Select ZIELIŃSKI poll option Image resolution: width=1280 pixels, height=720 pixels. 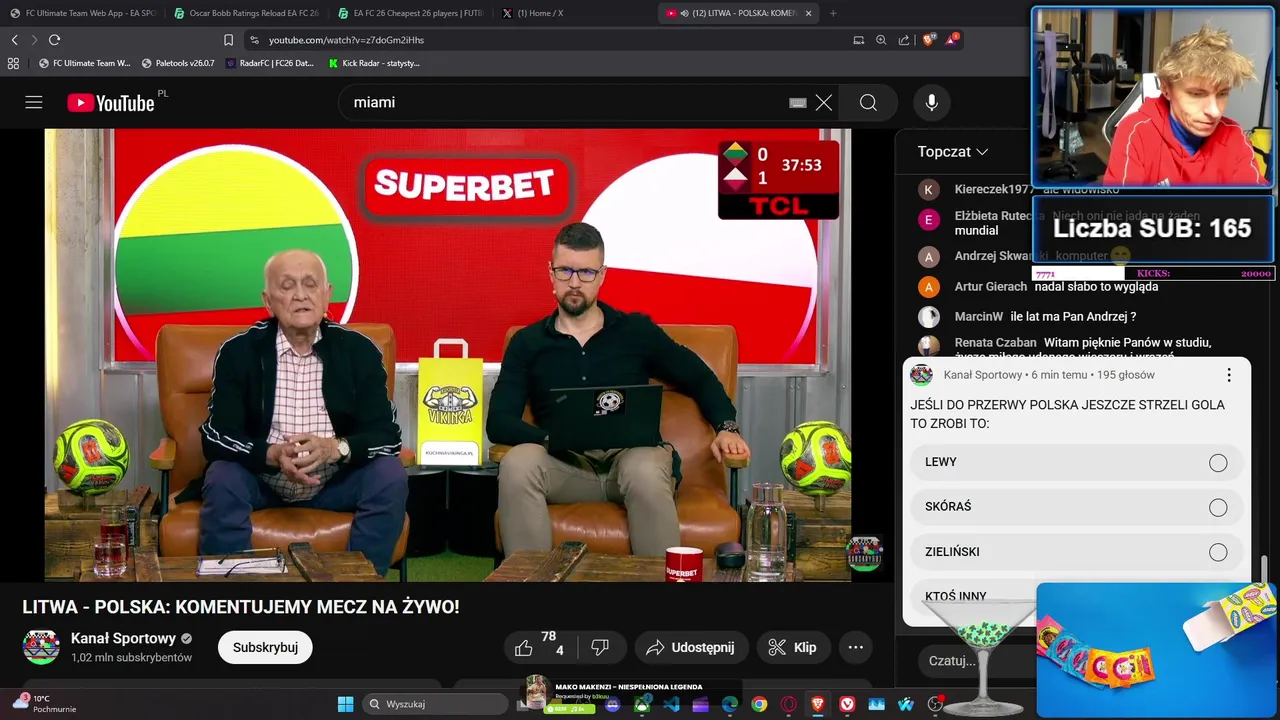pos(1076,552)
